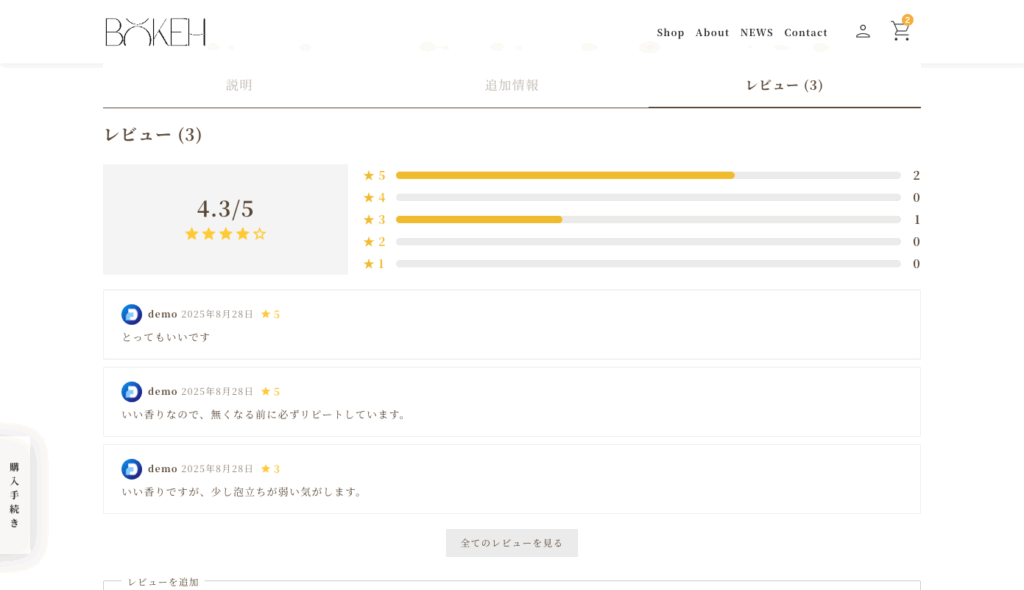Click demo avatar on three-star review
This screenshot has height=590, width=1024.
131,469
